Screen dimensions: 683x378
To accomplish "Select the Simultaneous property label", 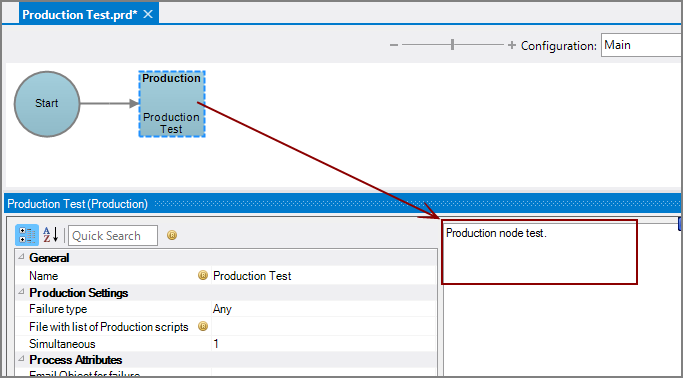I will coord(62,344).
